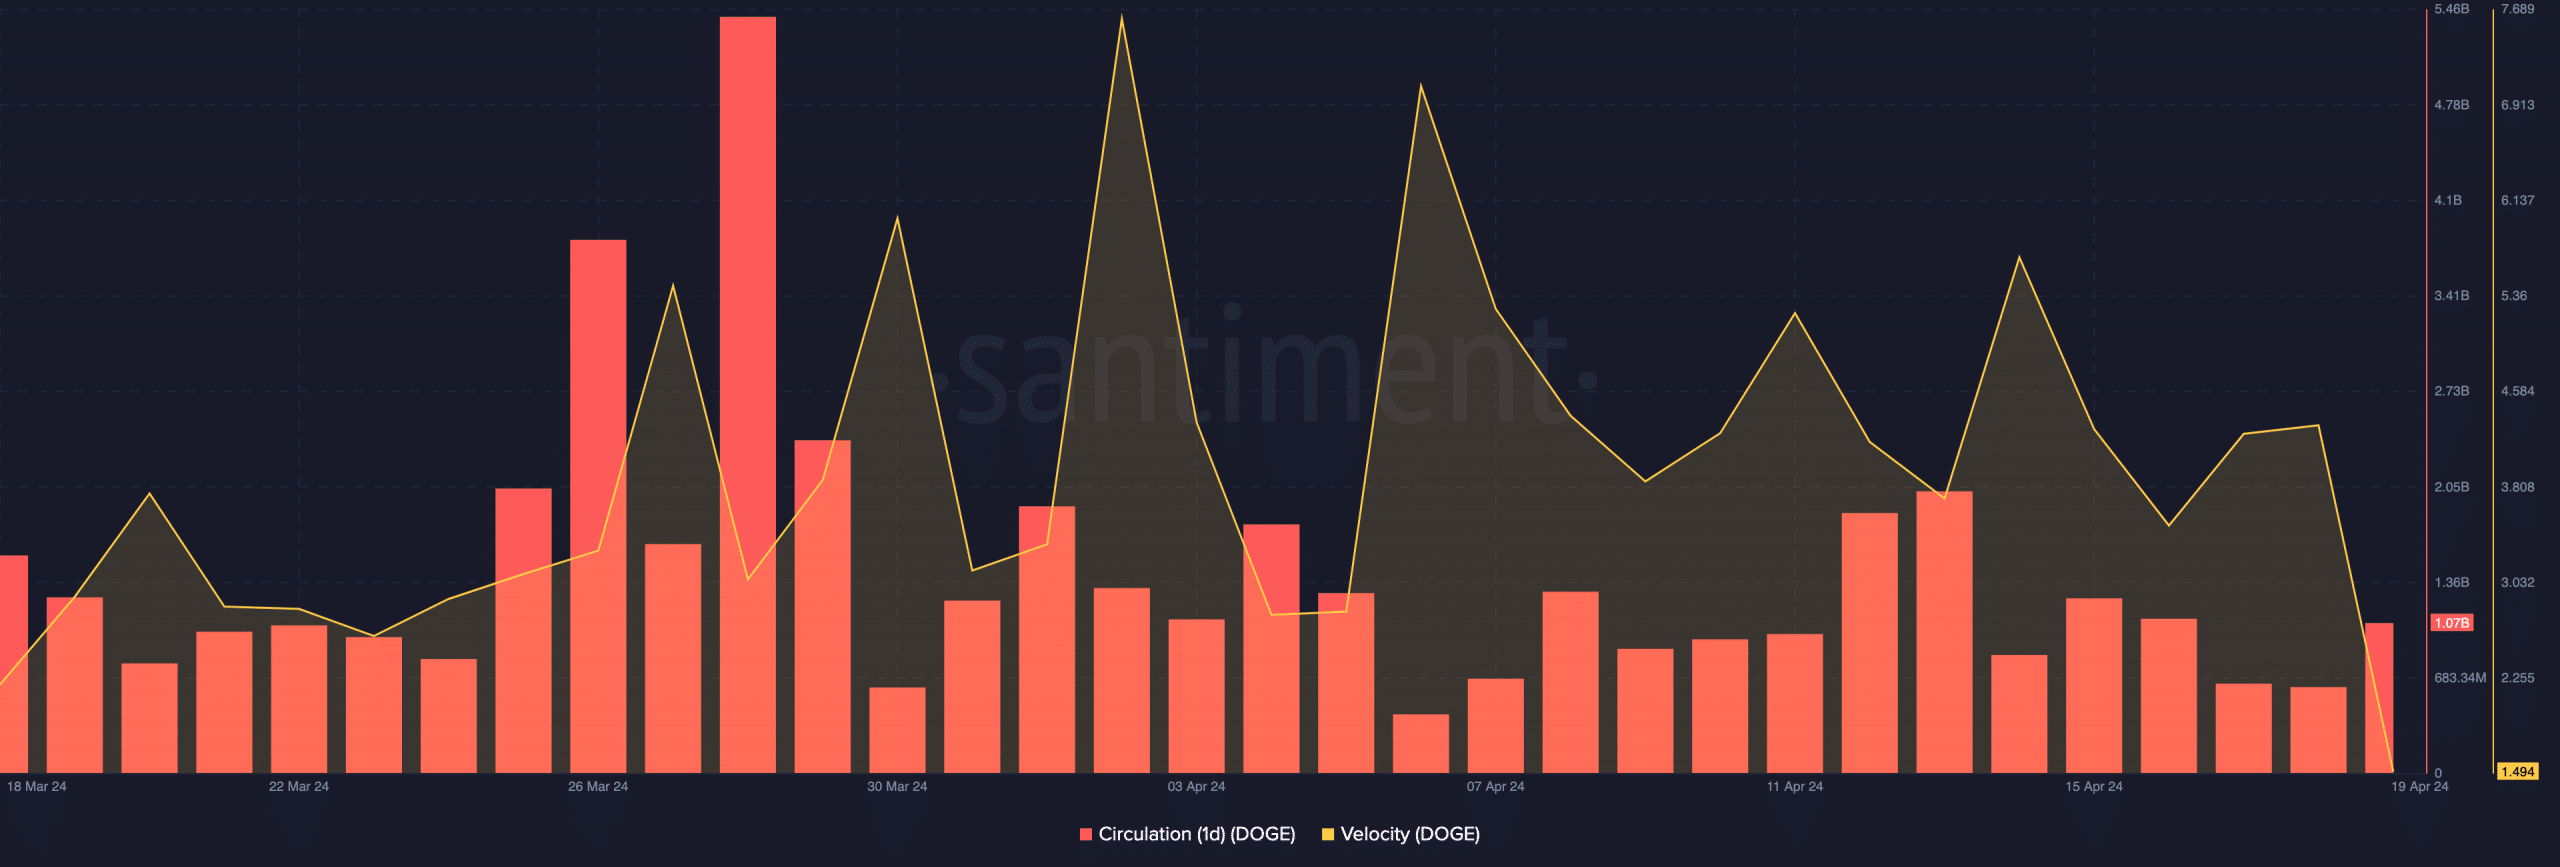The width and height of the screenshot is (2560, 867).
Task: Click the 5.36 velocity axis label
Action: [2514, 296]
